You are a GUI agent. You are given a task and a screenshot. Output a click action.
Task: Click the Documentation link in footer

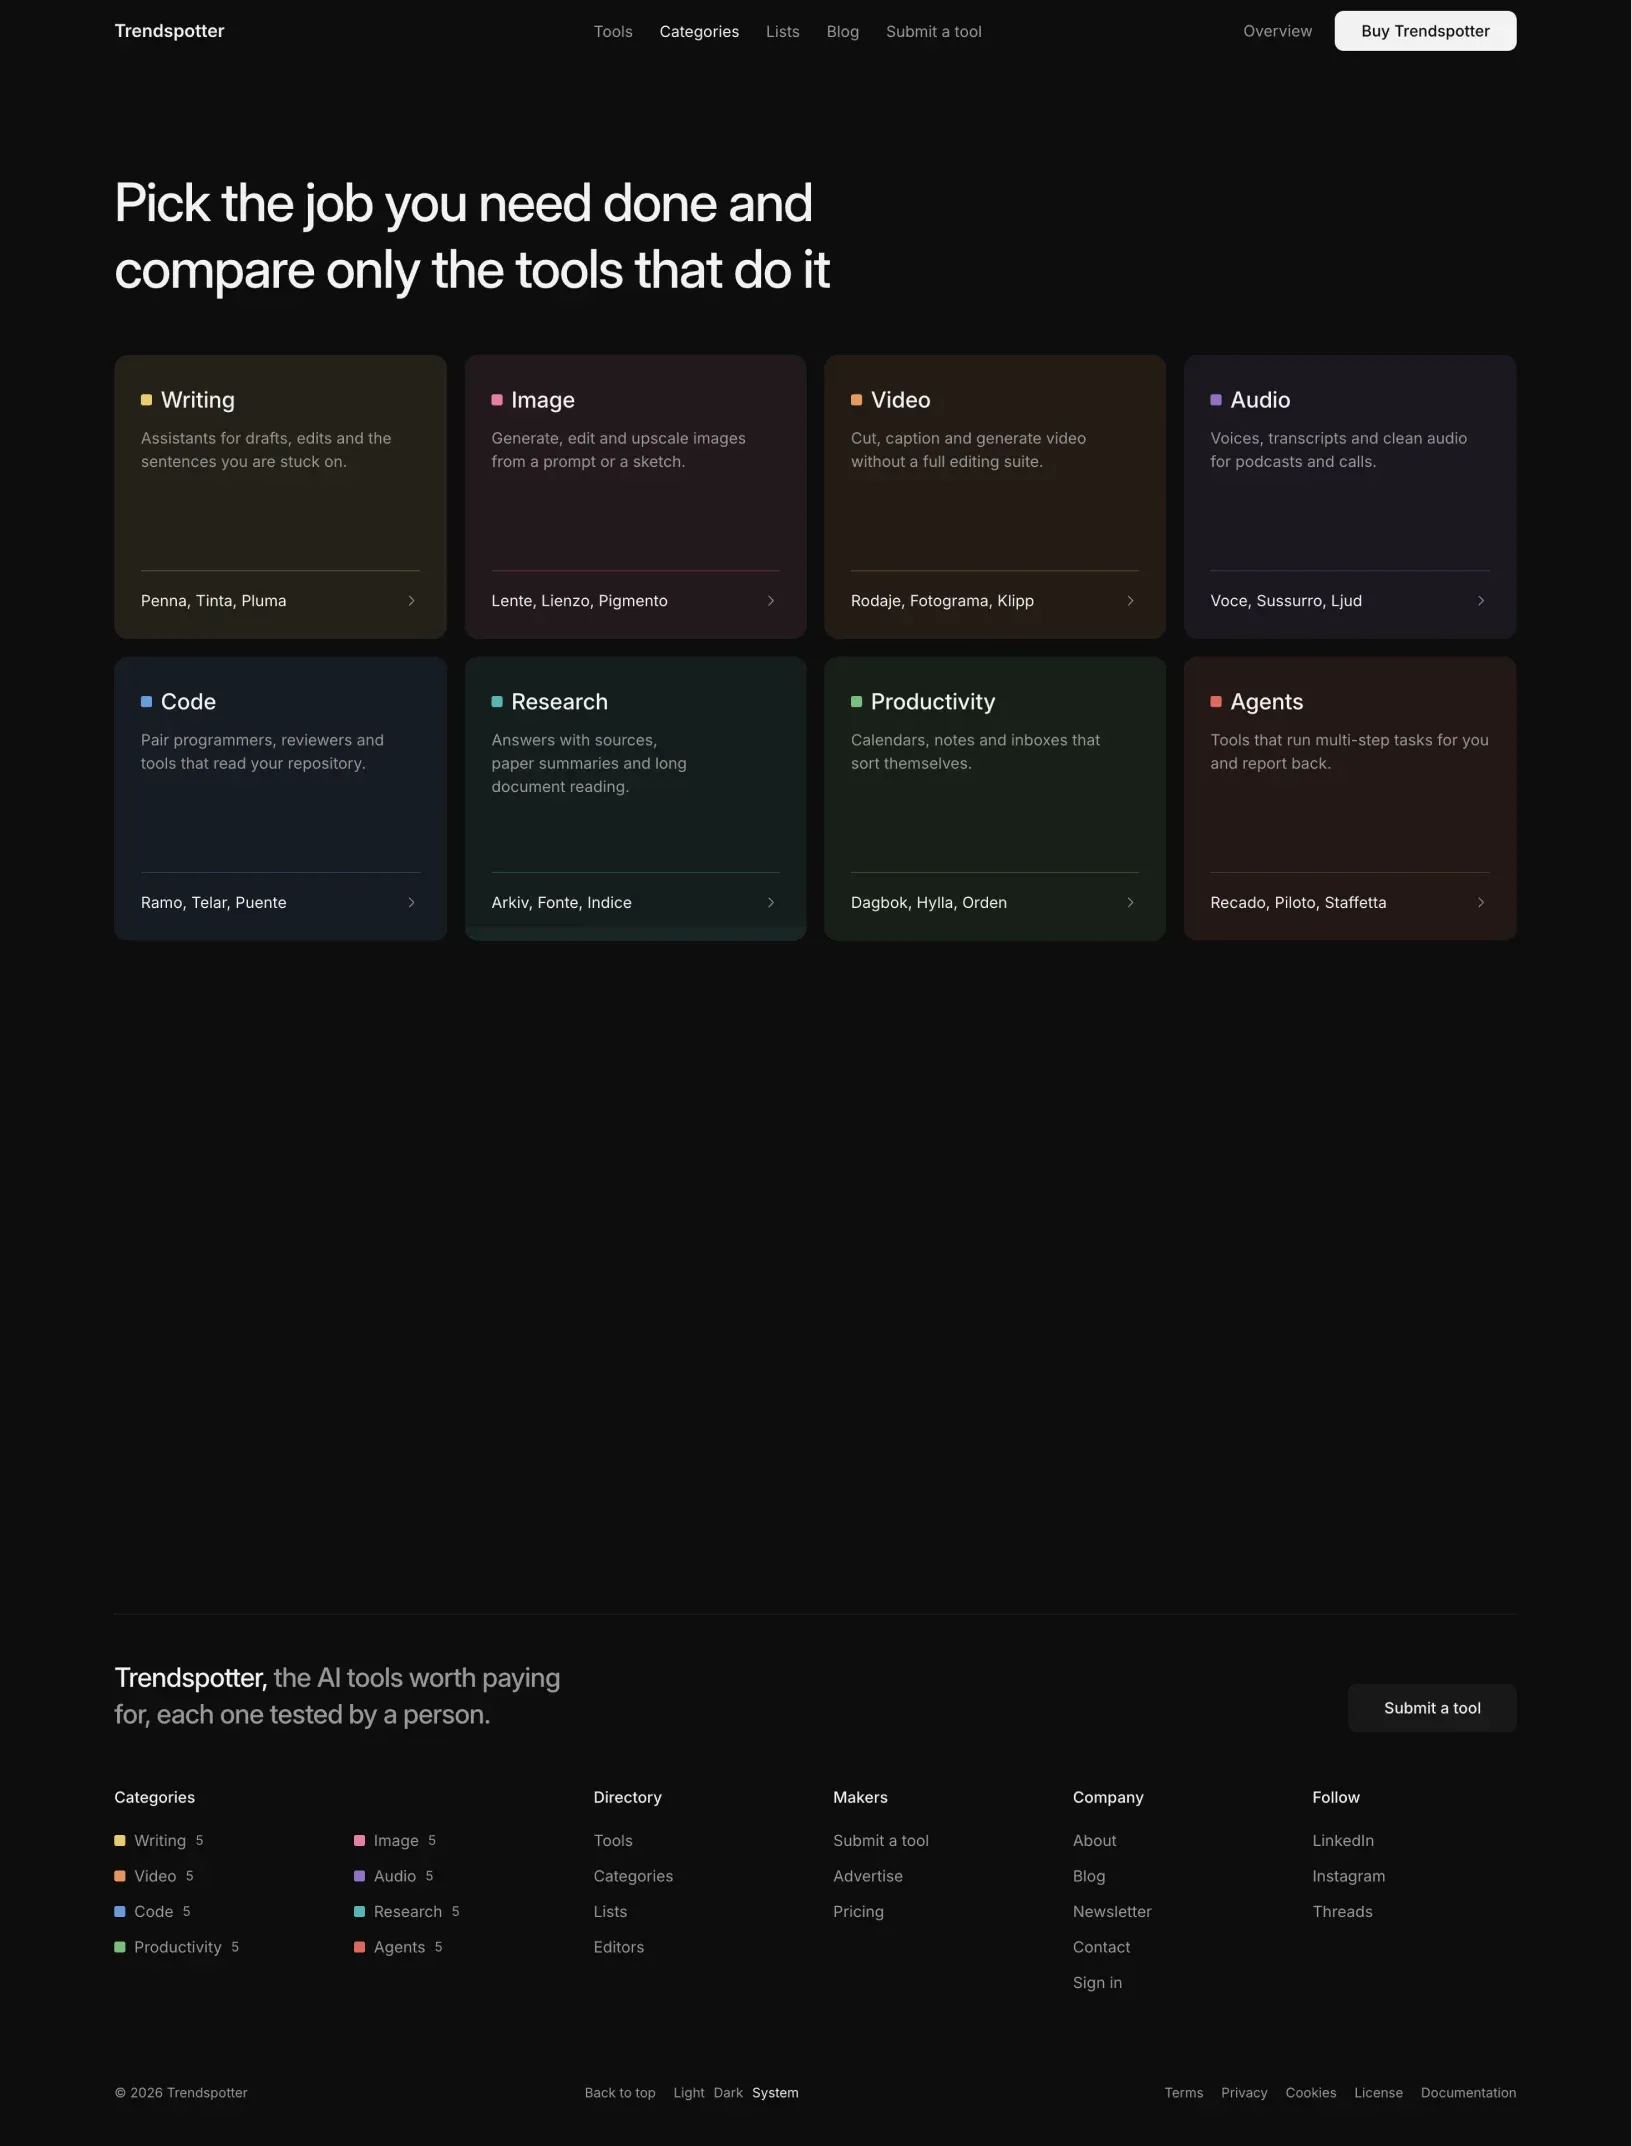pos(1468,2093)
